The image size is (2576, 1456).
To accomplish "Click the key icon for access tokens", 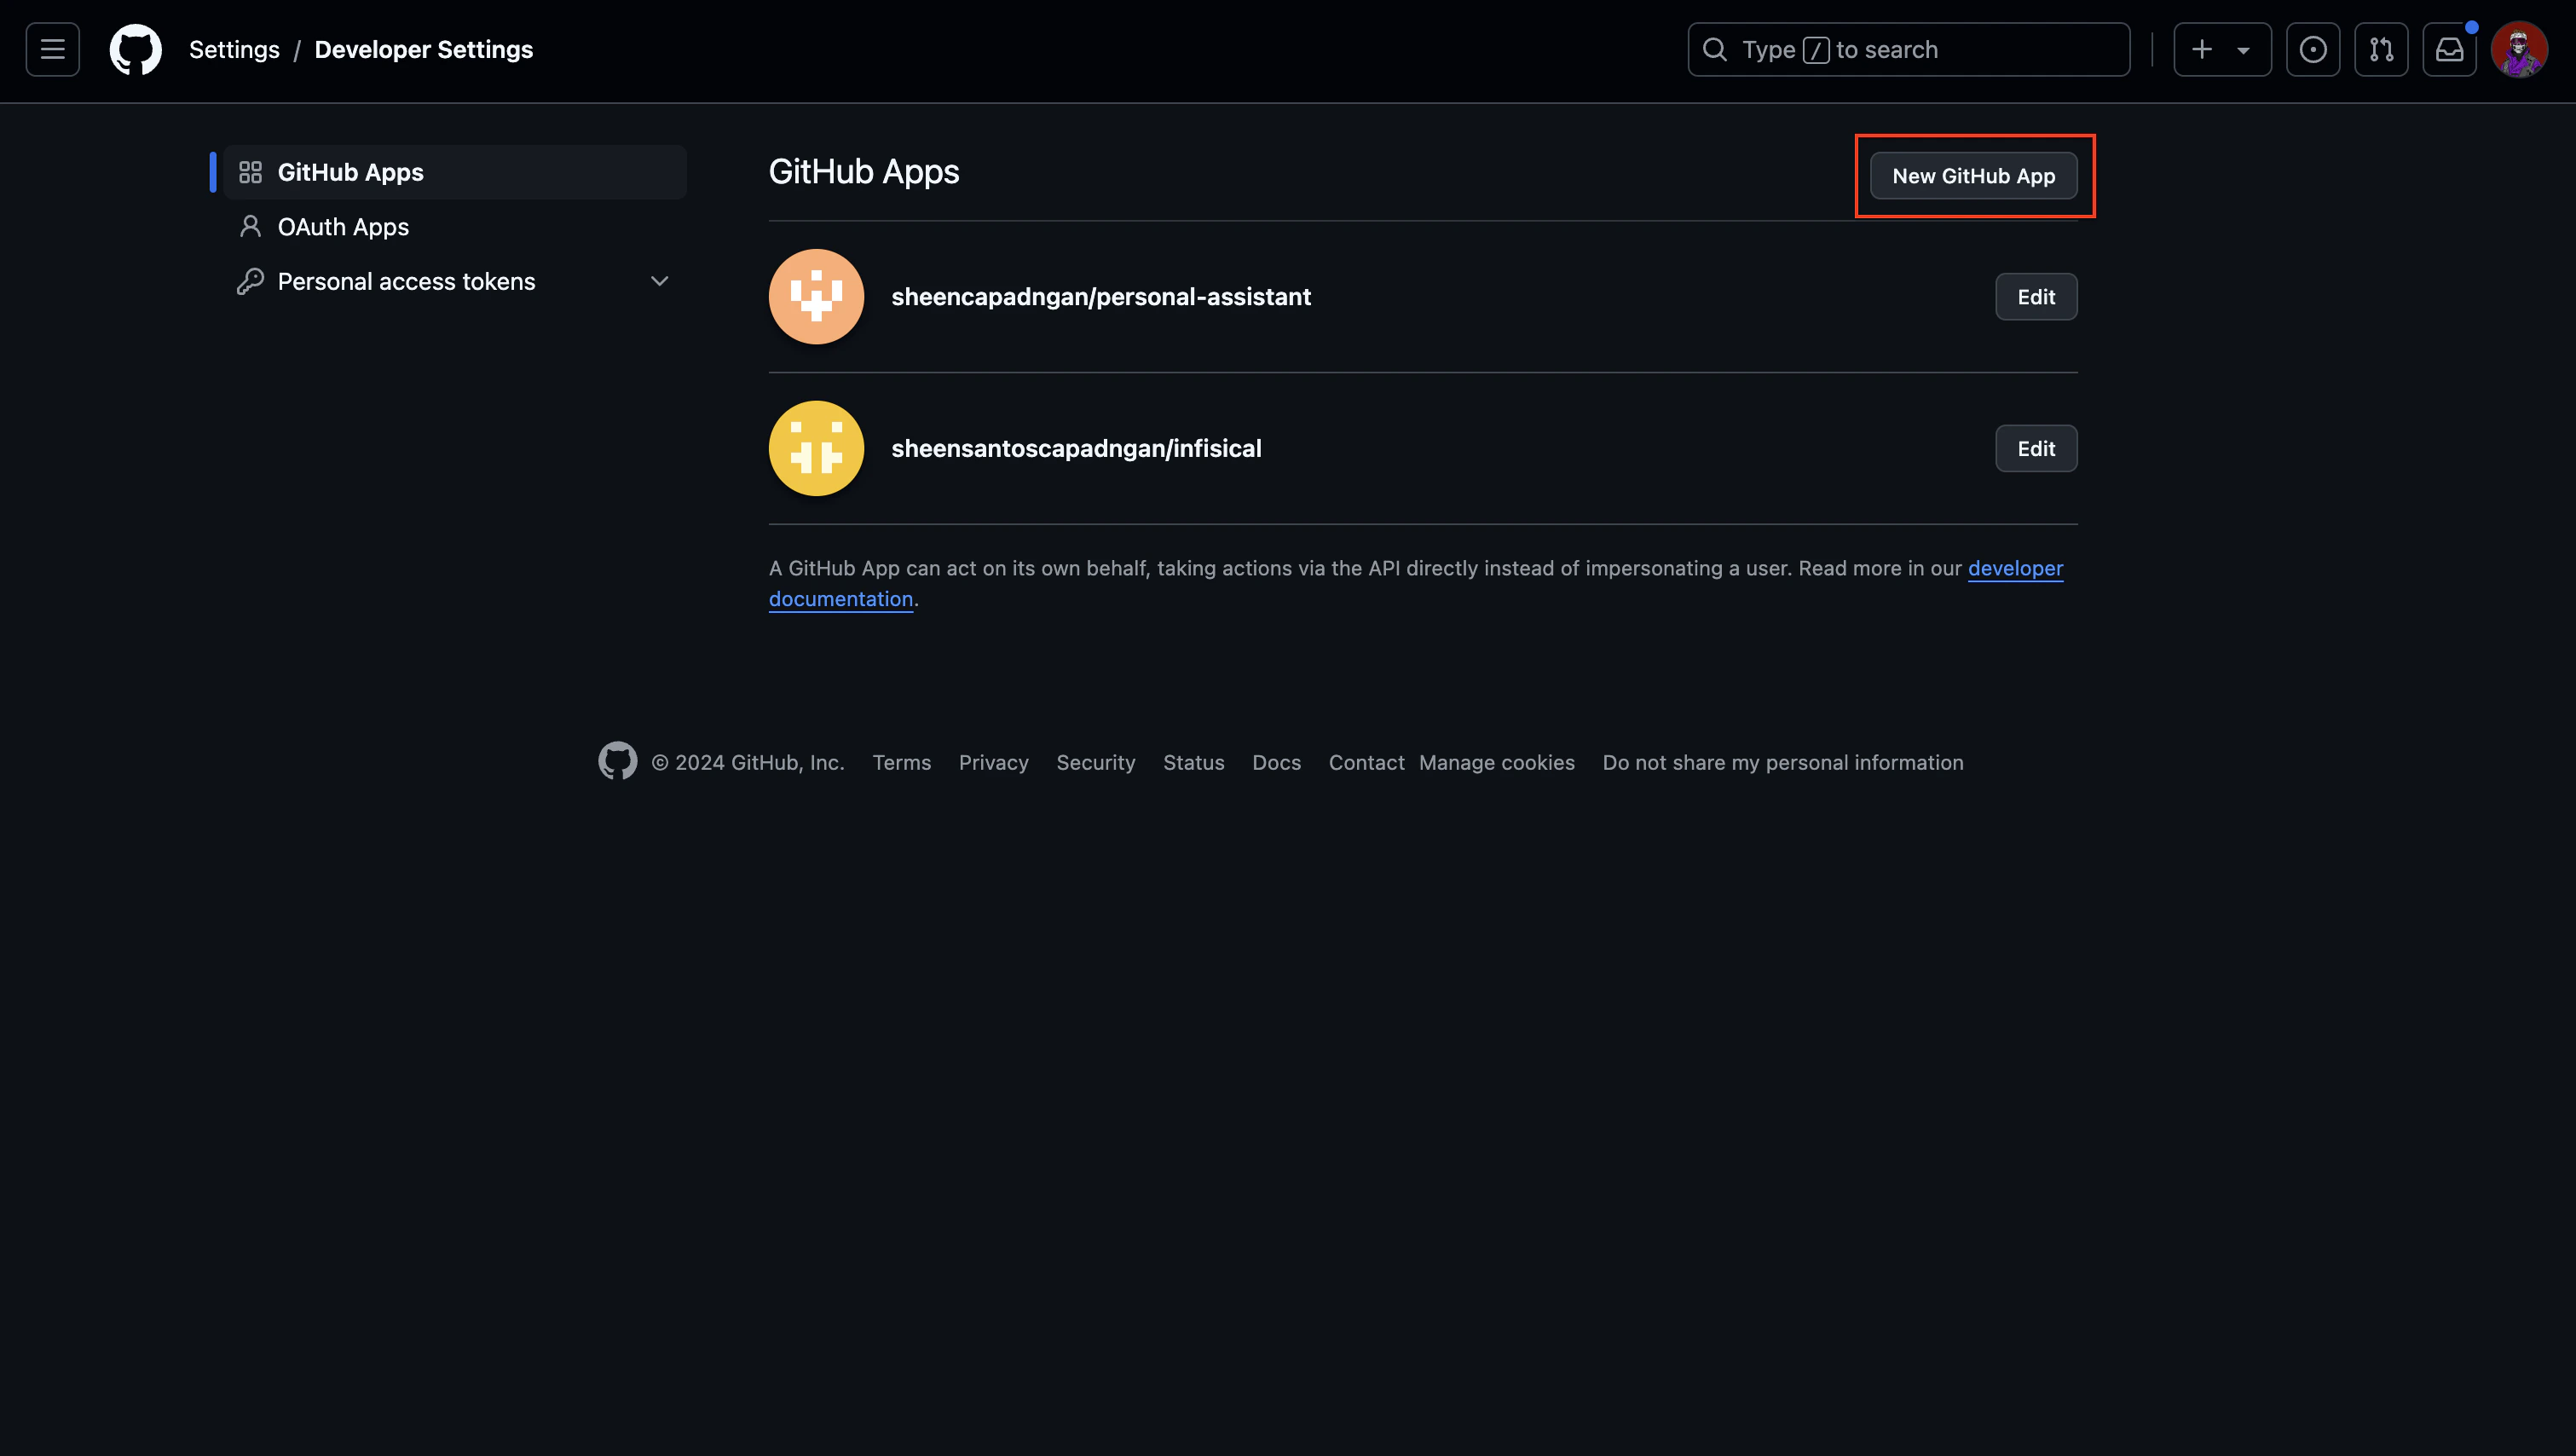I will [x=250, y=282].
